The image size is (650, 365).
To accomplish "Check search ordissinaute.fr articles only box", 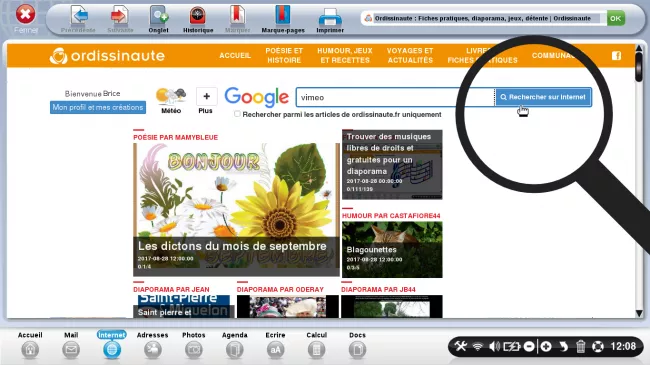I will coord(237,114).
